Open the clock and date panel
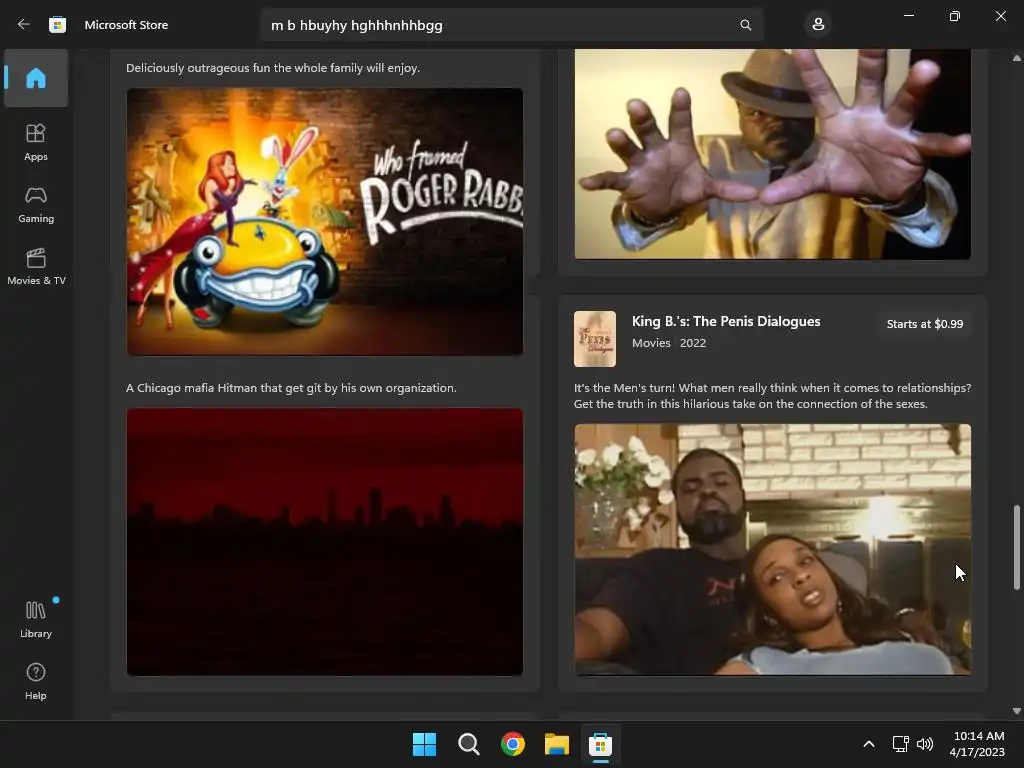Image resolution: width=1024 pixels, height=768 pixels. 977,744
